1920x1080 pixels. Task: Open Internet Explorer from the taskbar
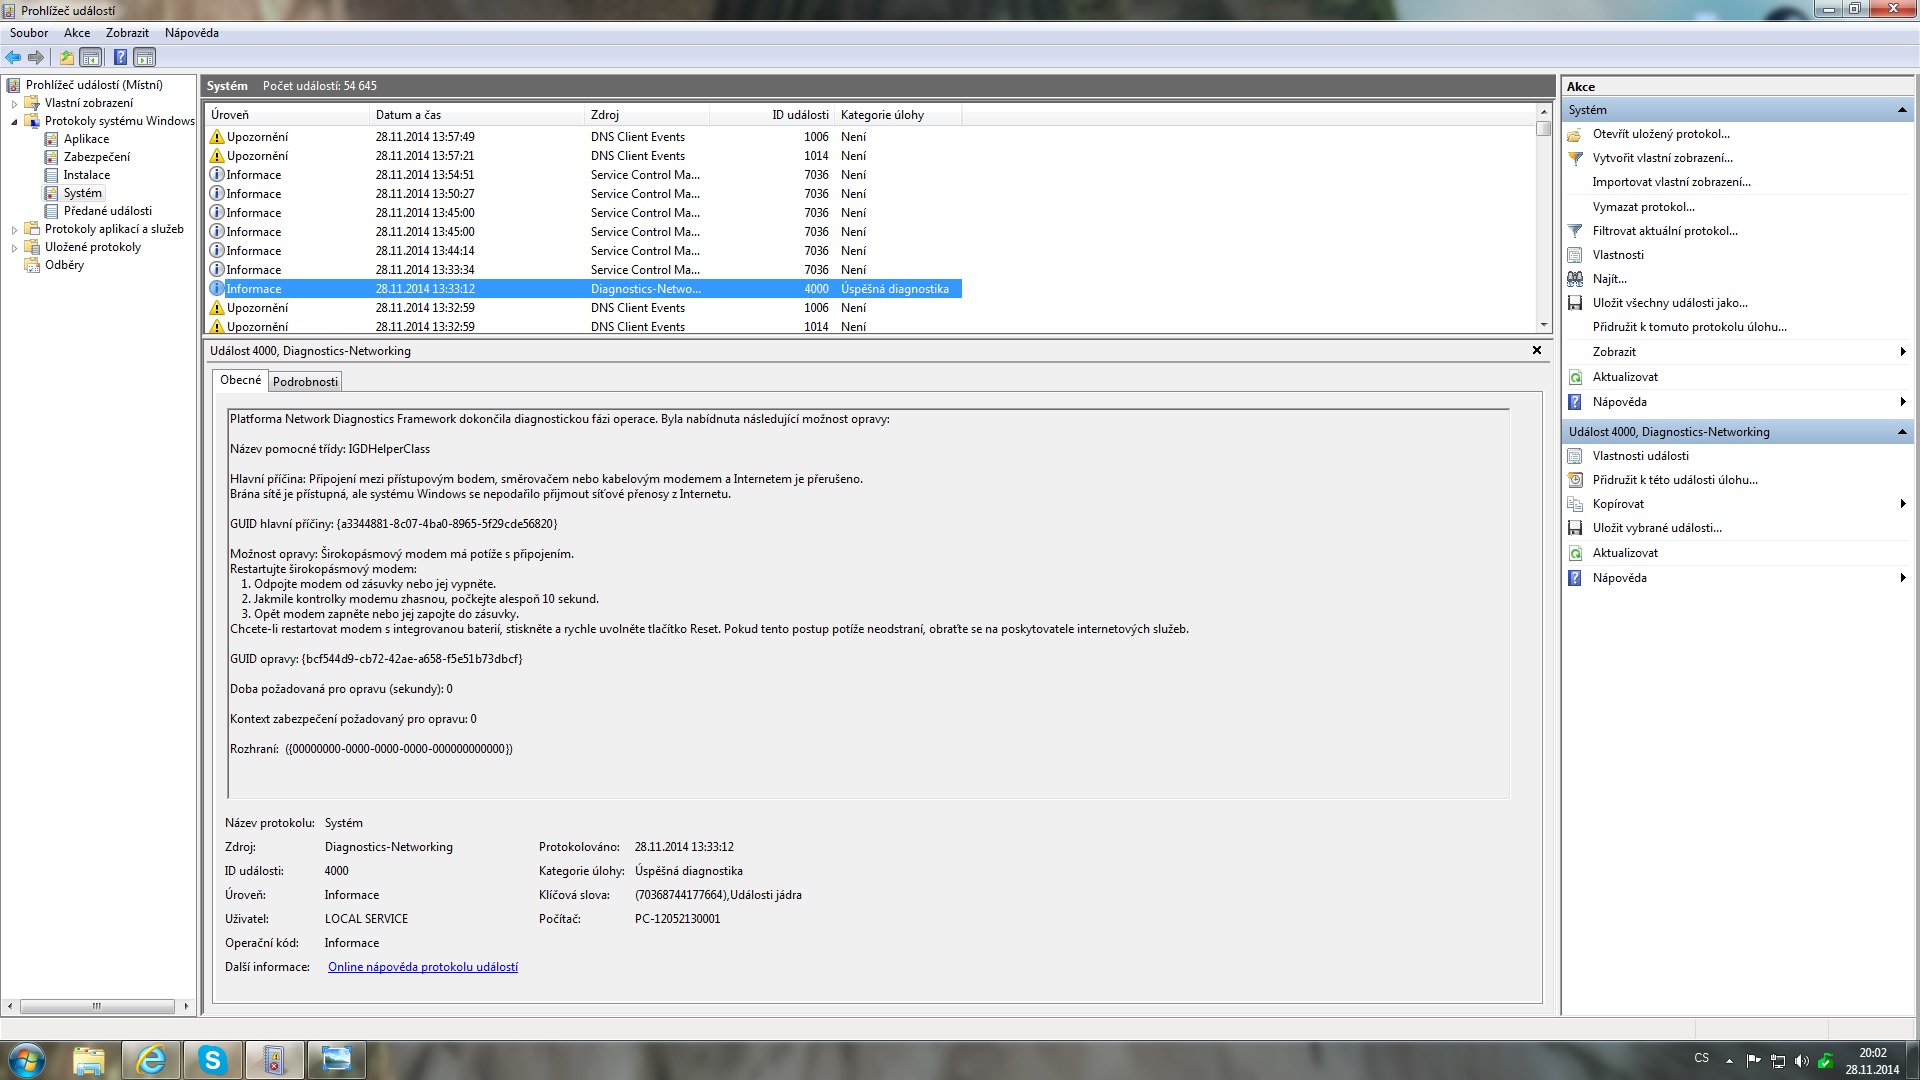pyautogui.click(x=151, y=1060)
